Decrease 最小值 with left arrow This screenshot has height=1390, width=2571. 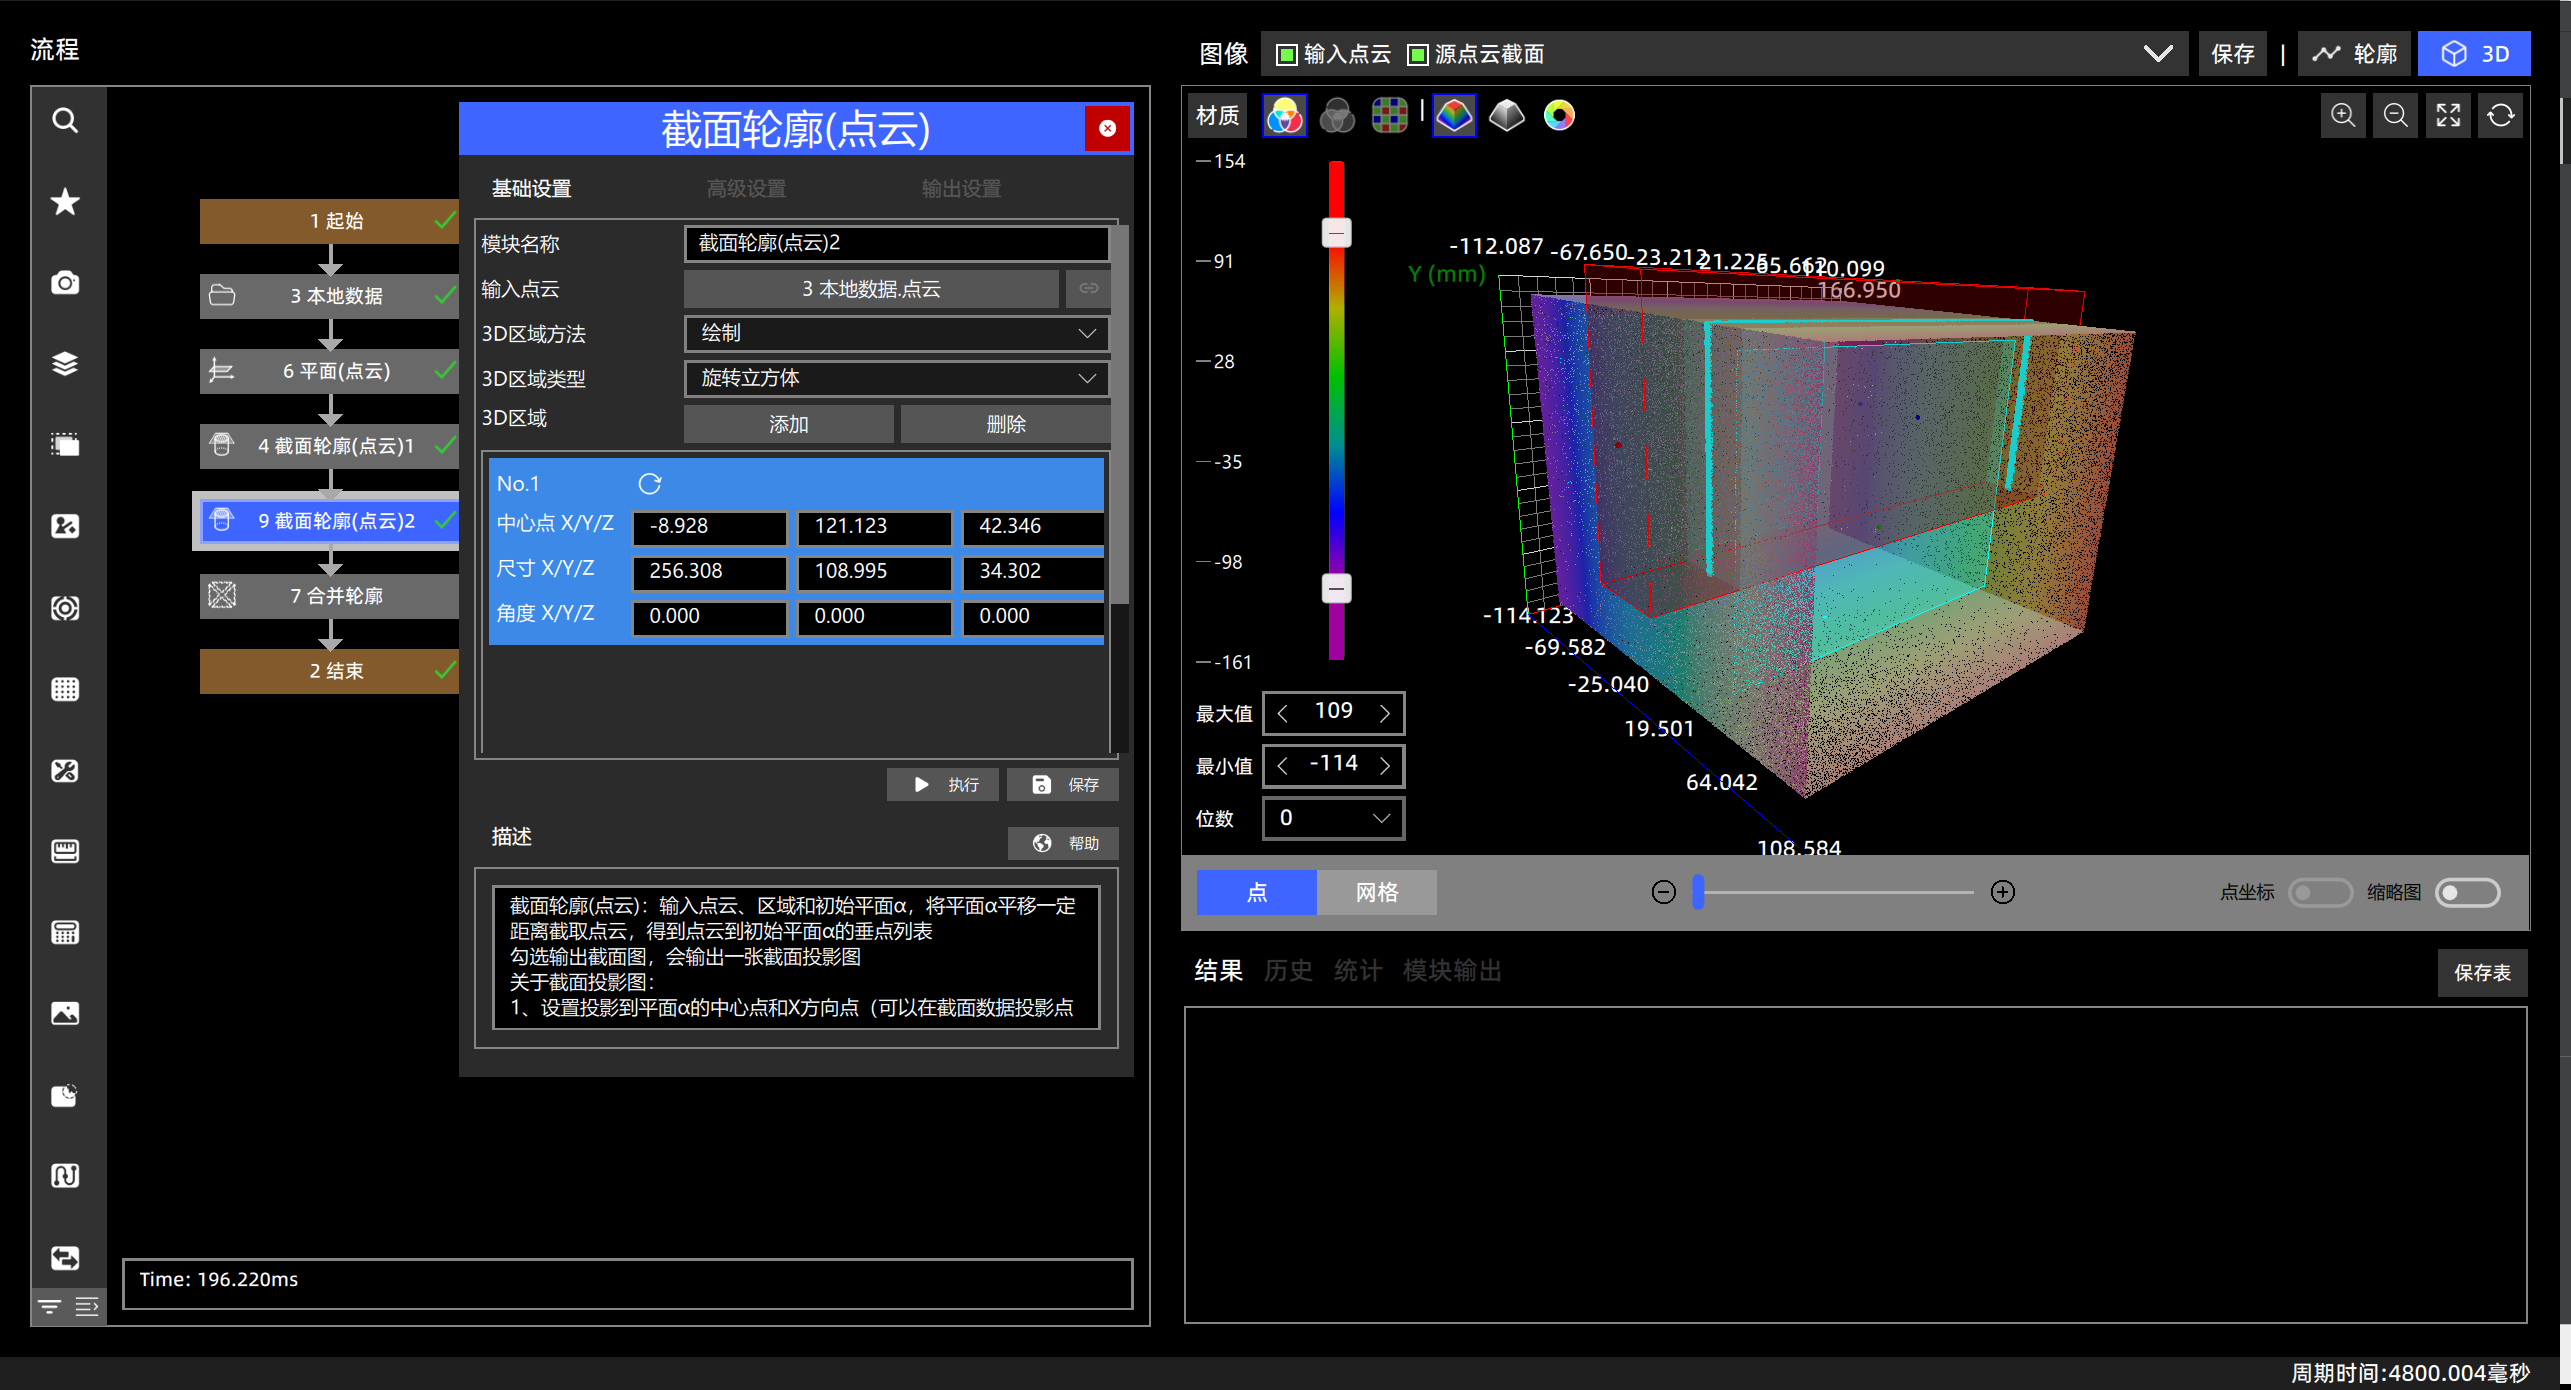tap(1283, 766)
